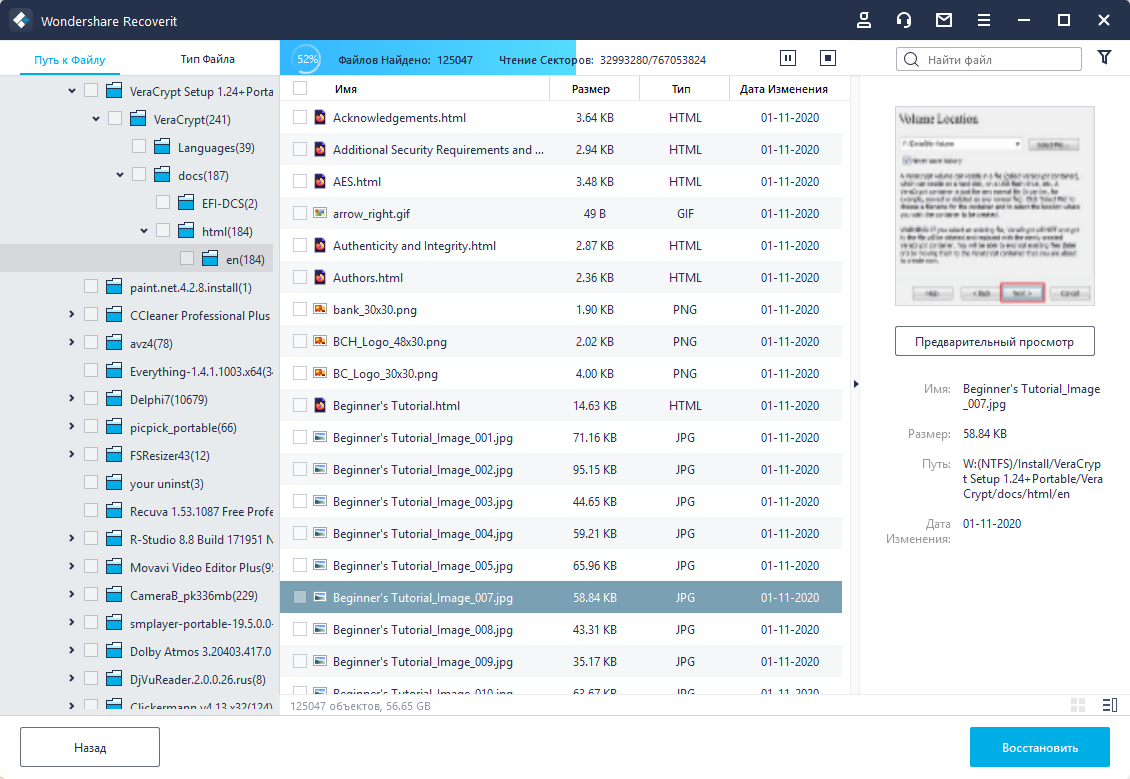The width and height of the screenshot is (1130, 779).
Task: Collapse the preview panel arrow
Action: point(855,384)
